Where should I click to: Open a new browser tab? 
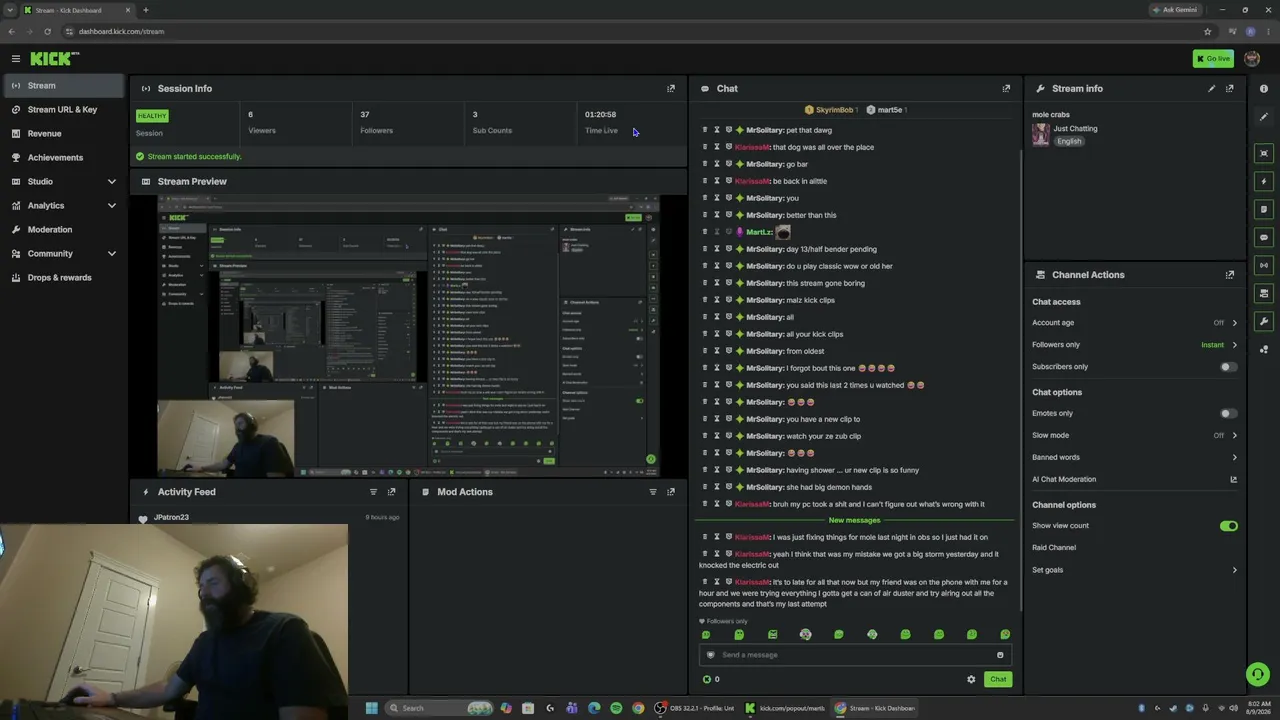(x=145, y=10)
